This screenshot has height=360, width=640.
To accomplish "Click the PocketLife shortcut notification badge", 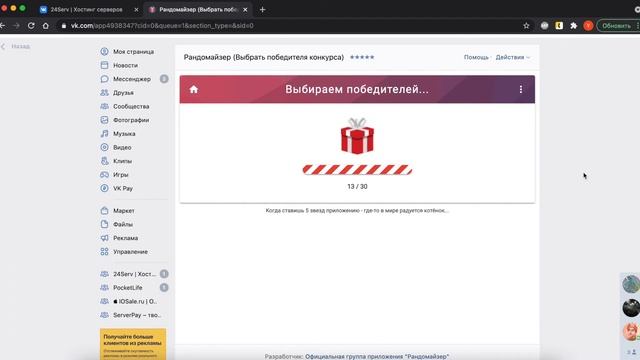I will click(x=164, y=288).
